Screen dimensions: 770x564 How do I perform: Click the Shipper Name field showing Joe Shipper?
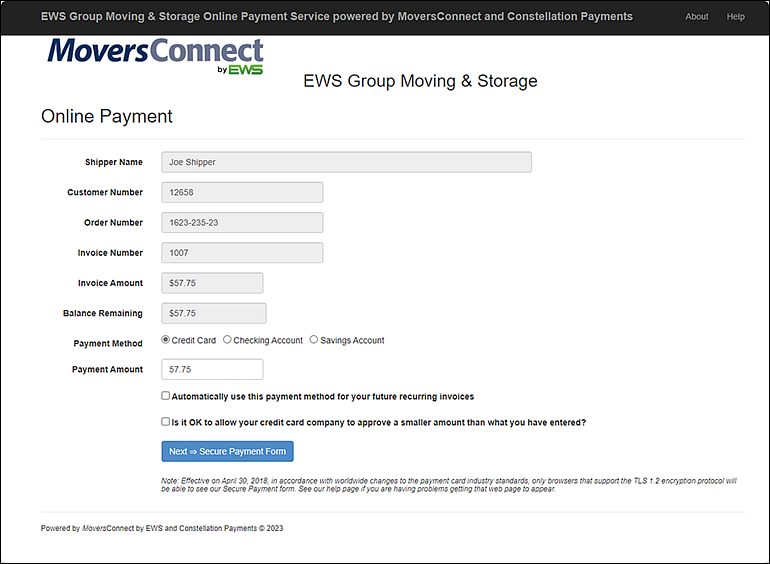click(x=346, y=162)
